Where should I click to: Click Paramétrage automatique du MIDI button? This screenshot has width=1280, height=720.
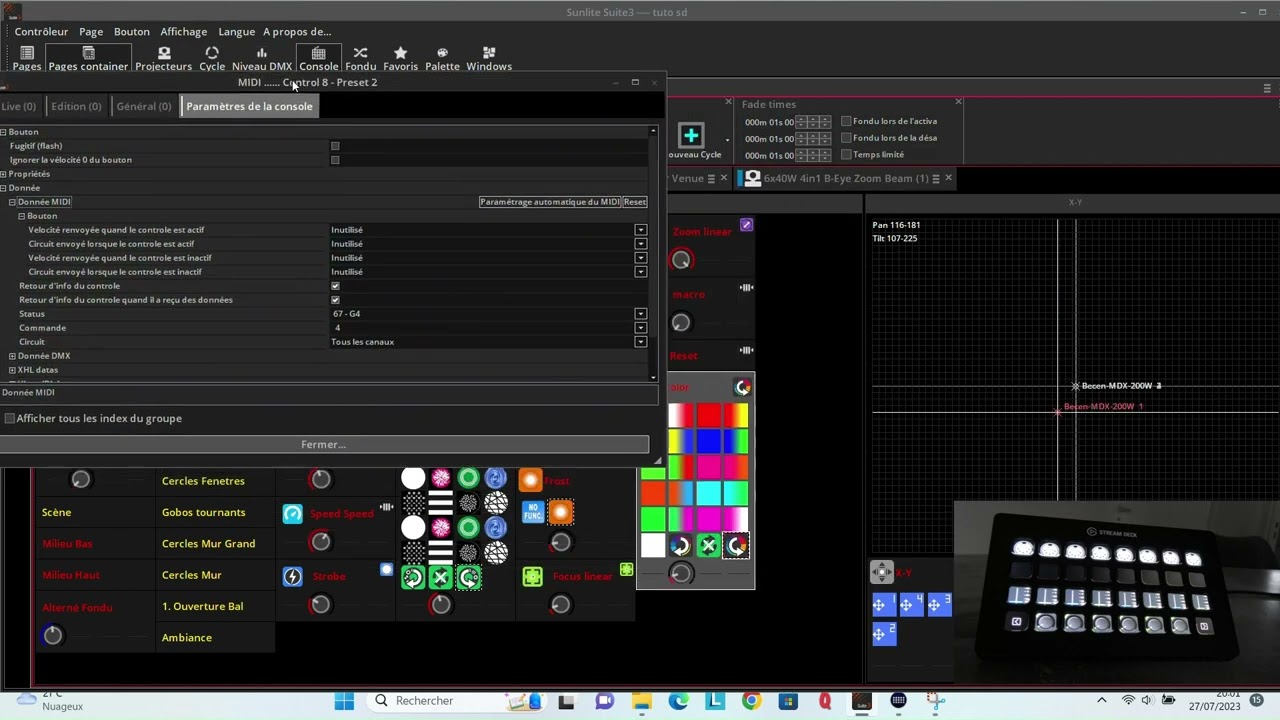coord(549,202)
